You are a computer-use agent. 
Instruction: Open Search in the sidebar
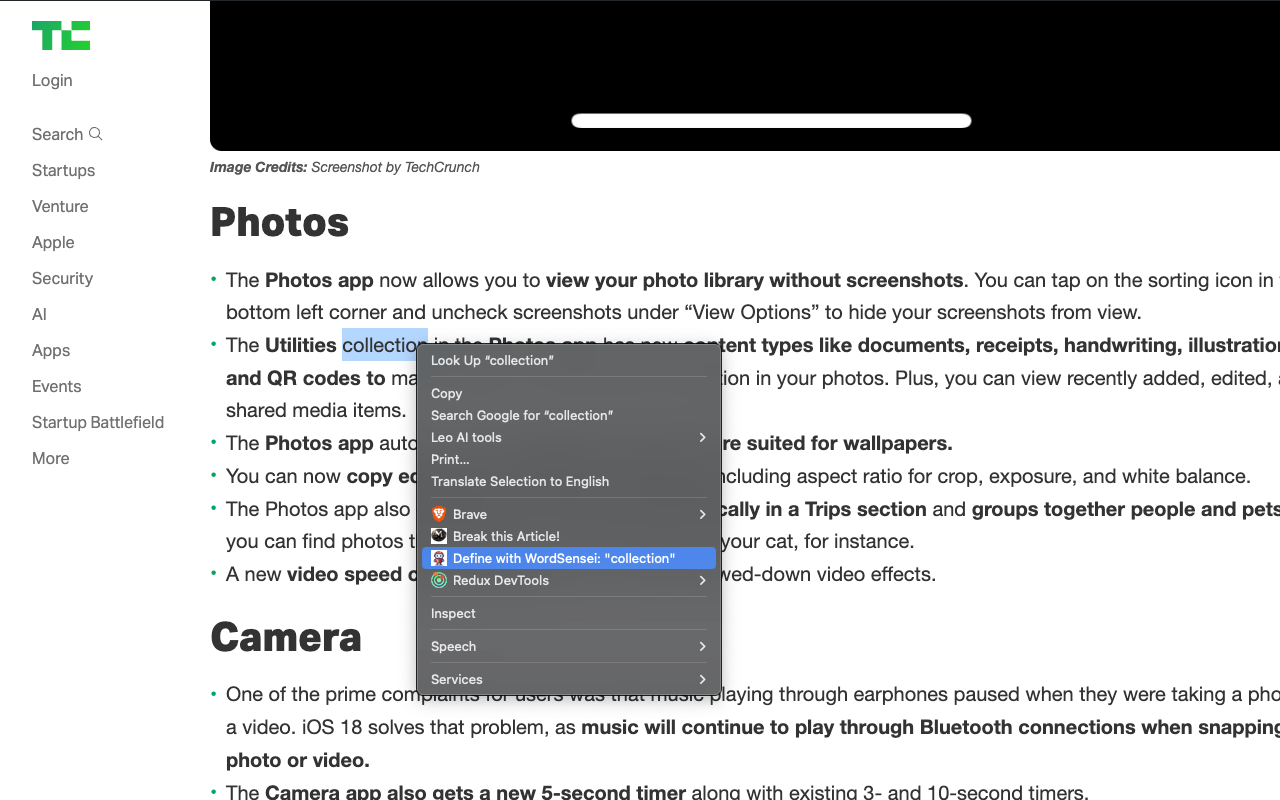tap(67, 134)
